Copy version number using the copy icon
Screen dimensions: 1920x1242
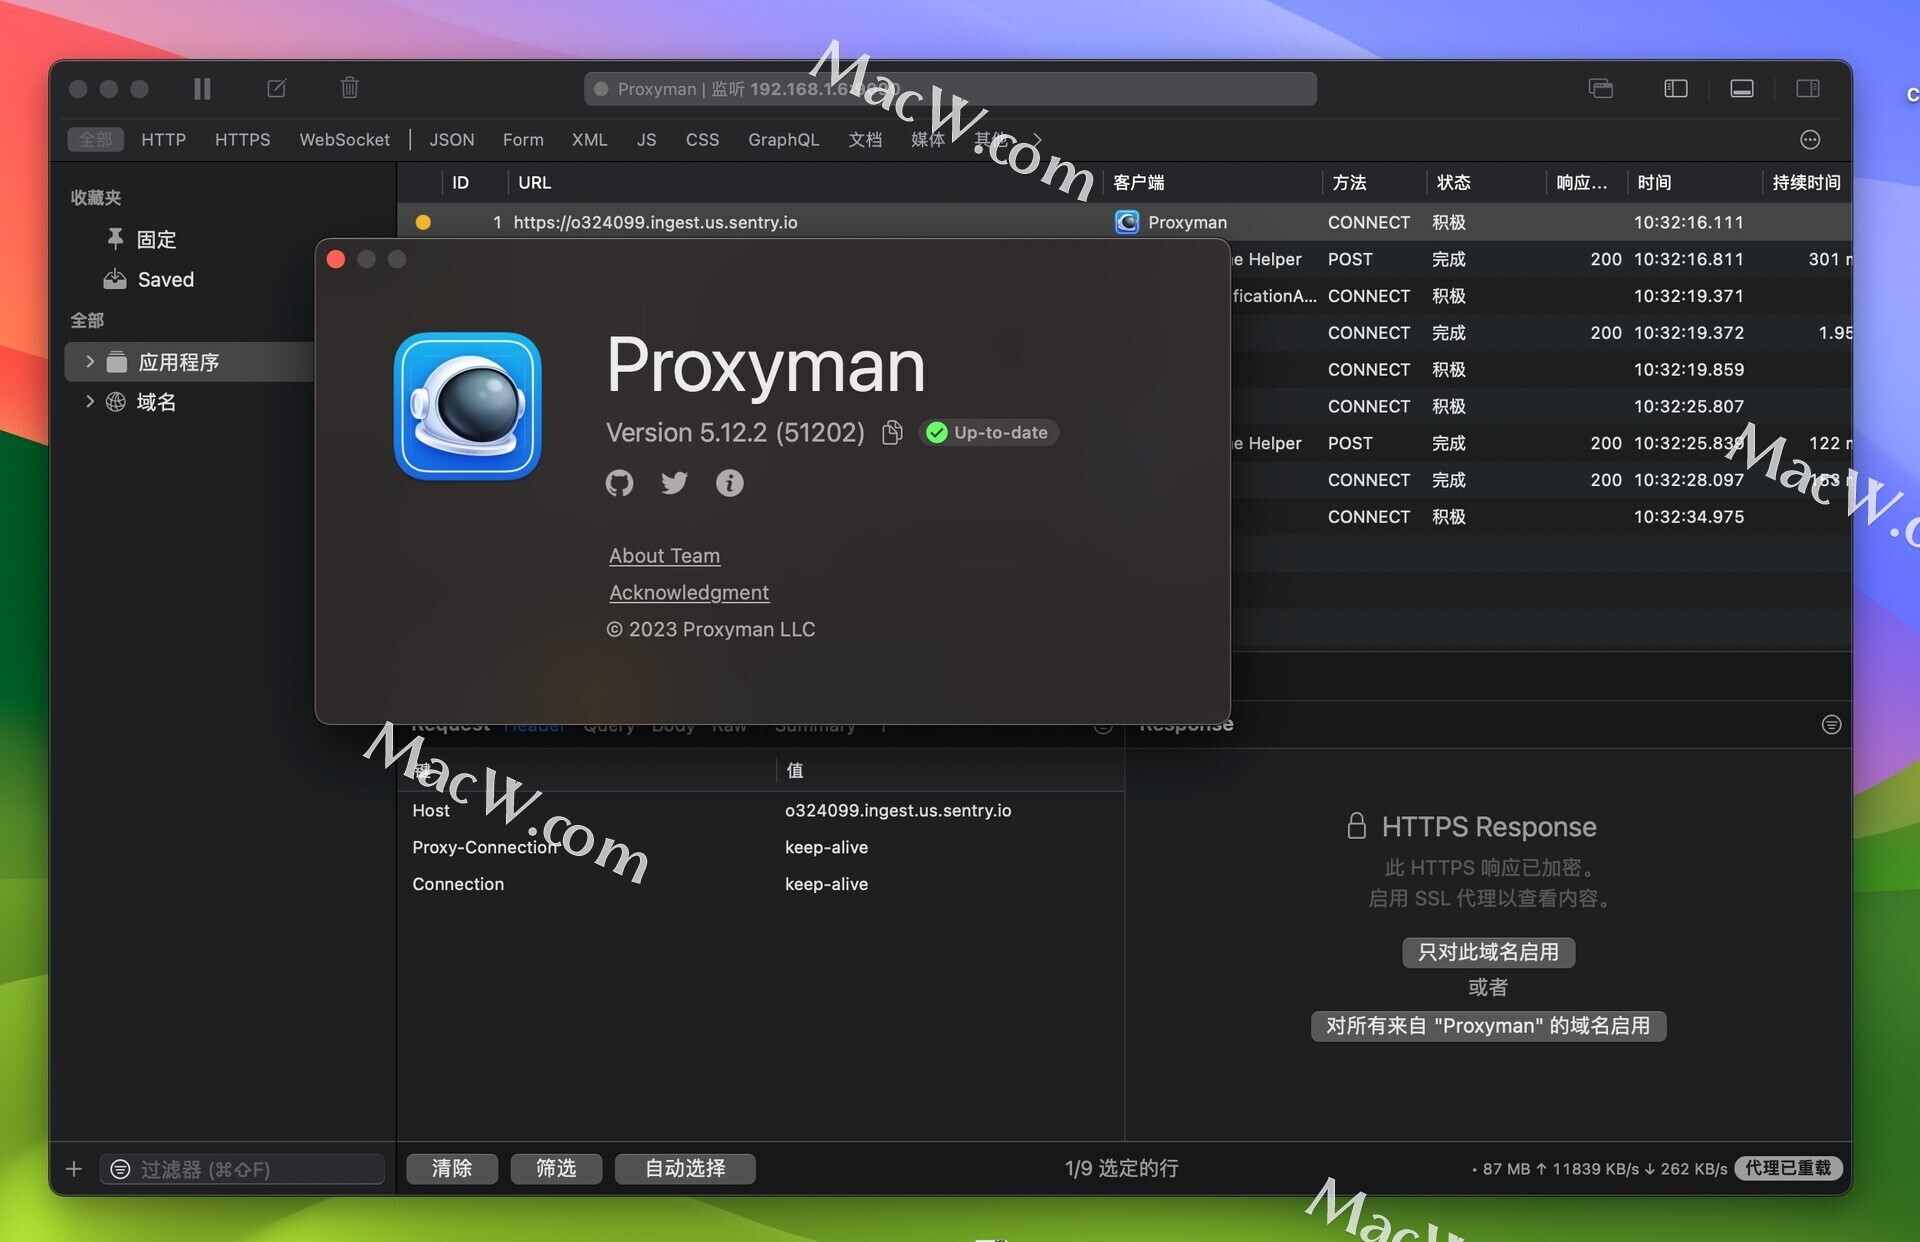tap(892, 432)
